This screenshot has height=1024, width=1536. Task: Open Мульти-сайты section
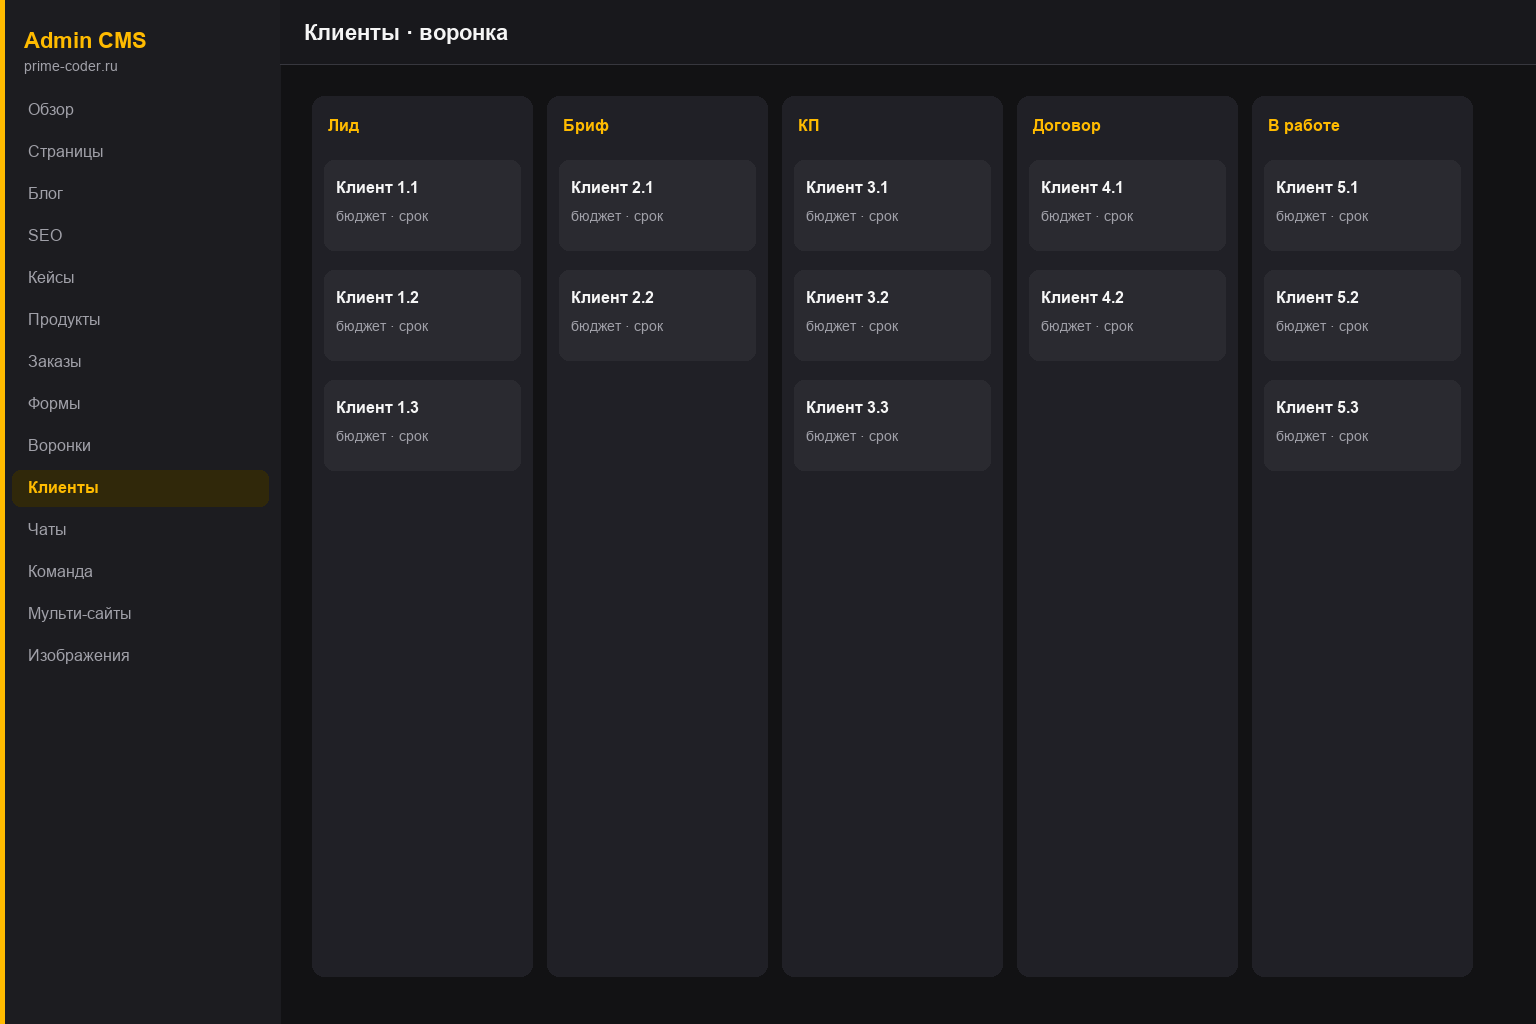point(140,614)
